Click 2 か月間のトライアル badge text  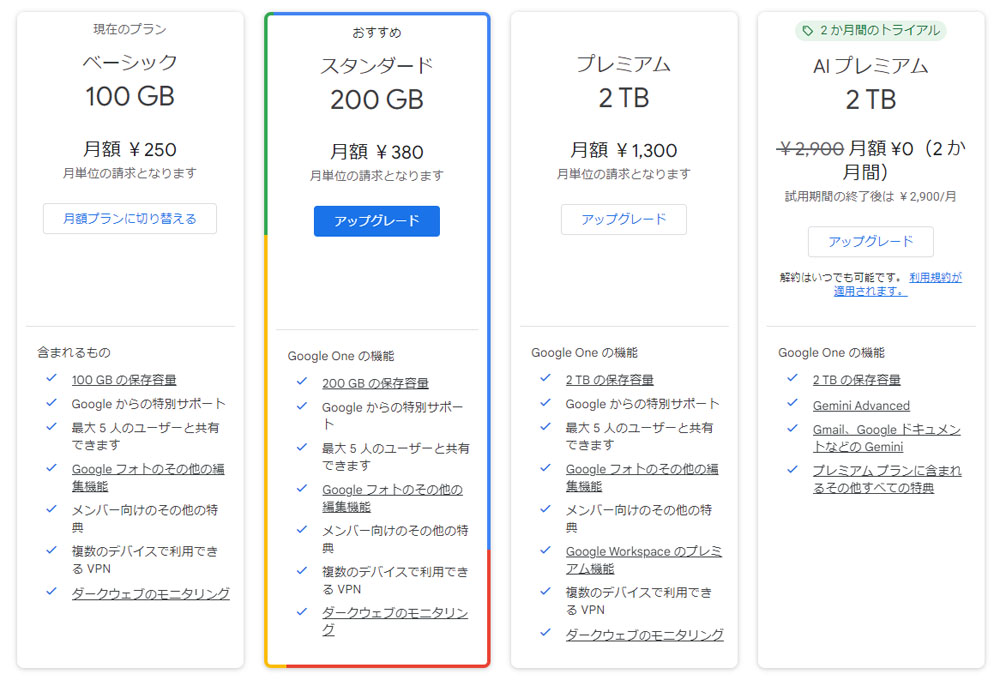click(x=879, y=31)
